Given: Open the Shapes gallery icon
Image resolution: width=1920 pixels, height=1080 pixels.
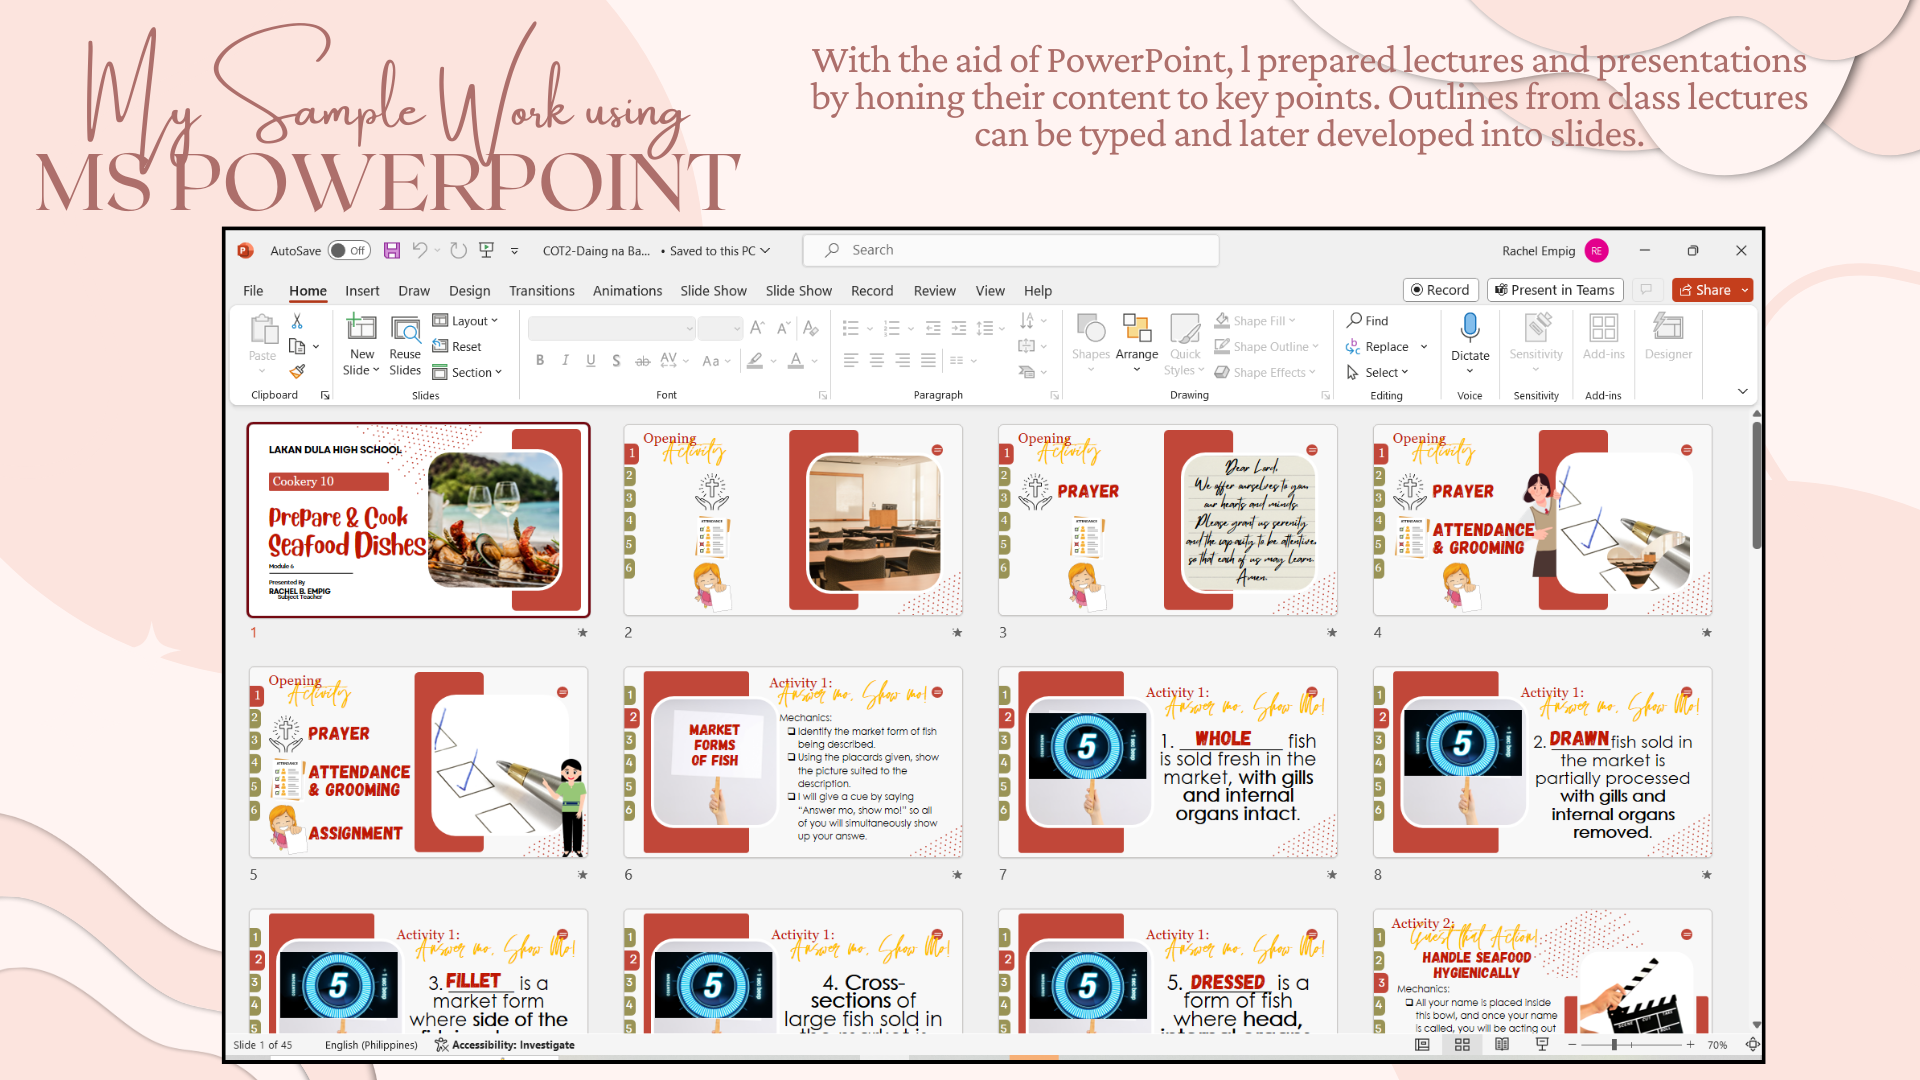Looking at the screenshot, I should 1090,329.
